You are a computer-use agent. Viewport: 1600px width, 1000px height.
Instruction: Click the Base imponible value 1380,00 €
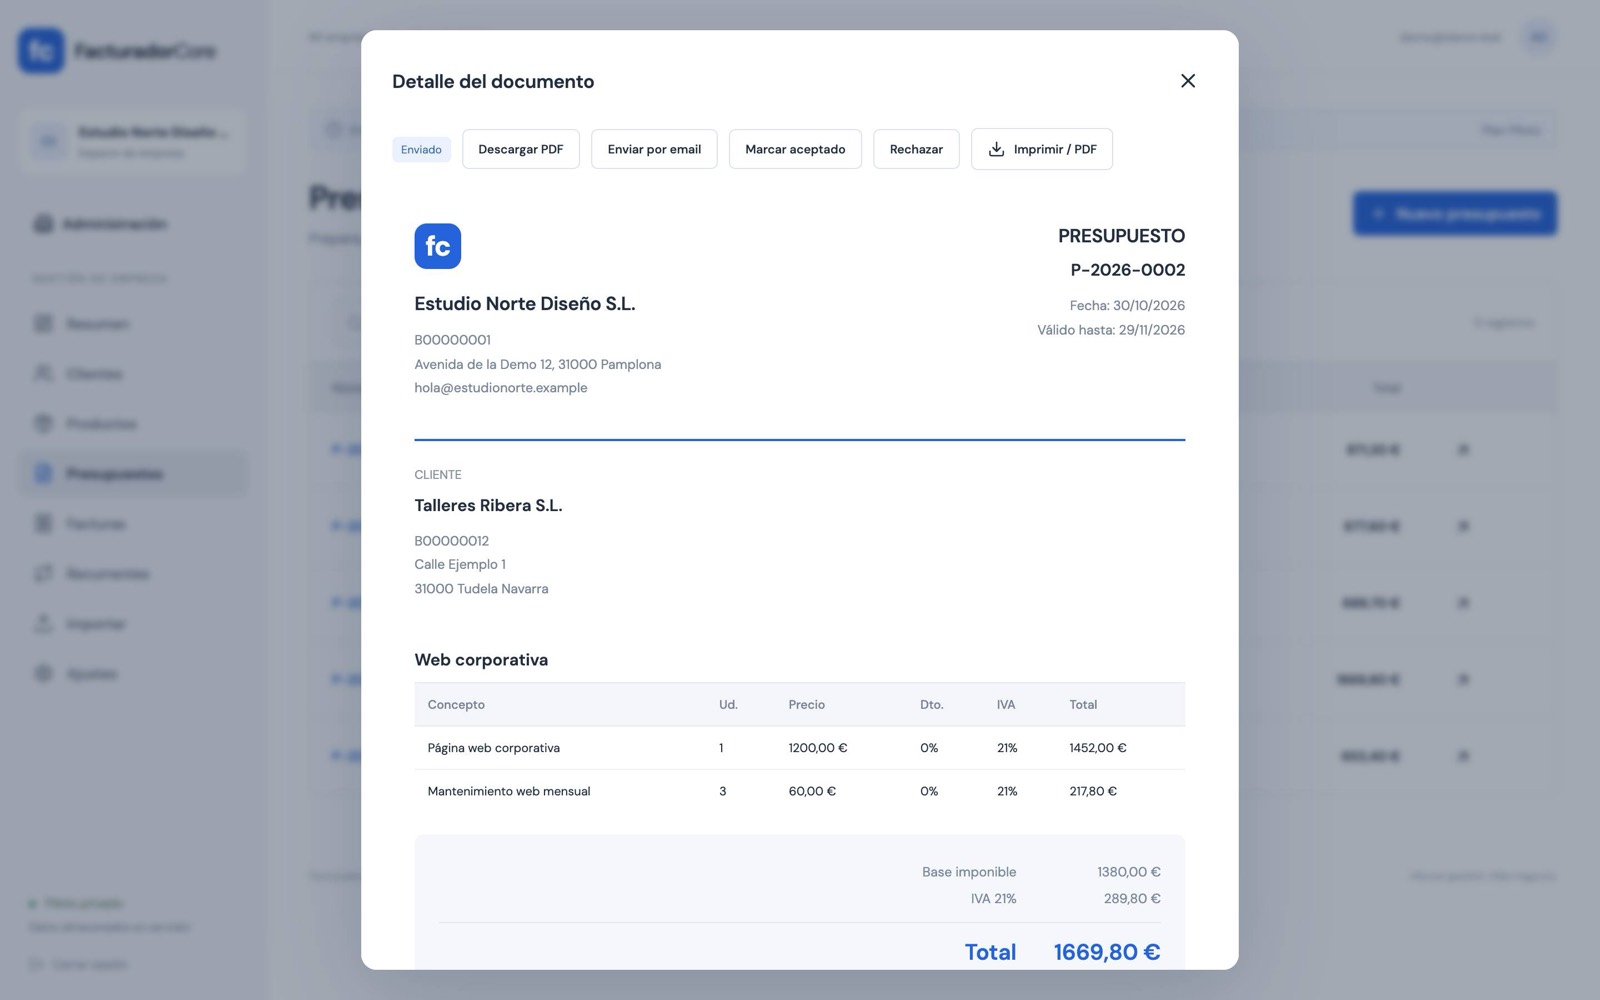point(1128,872)
